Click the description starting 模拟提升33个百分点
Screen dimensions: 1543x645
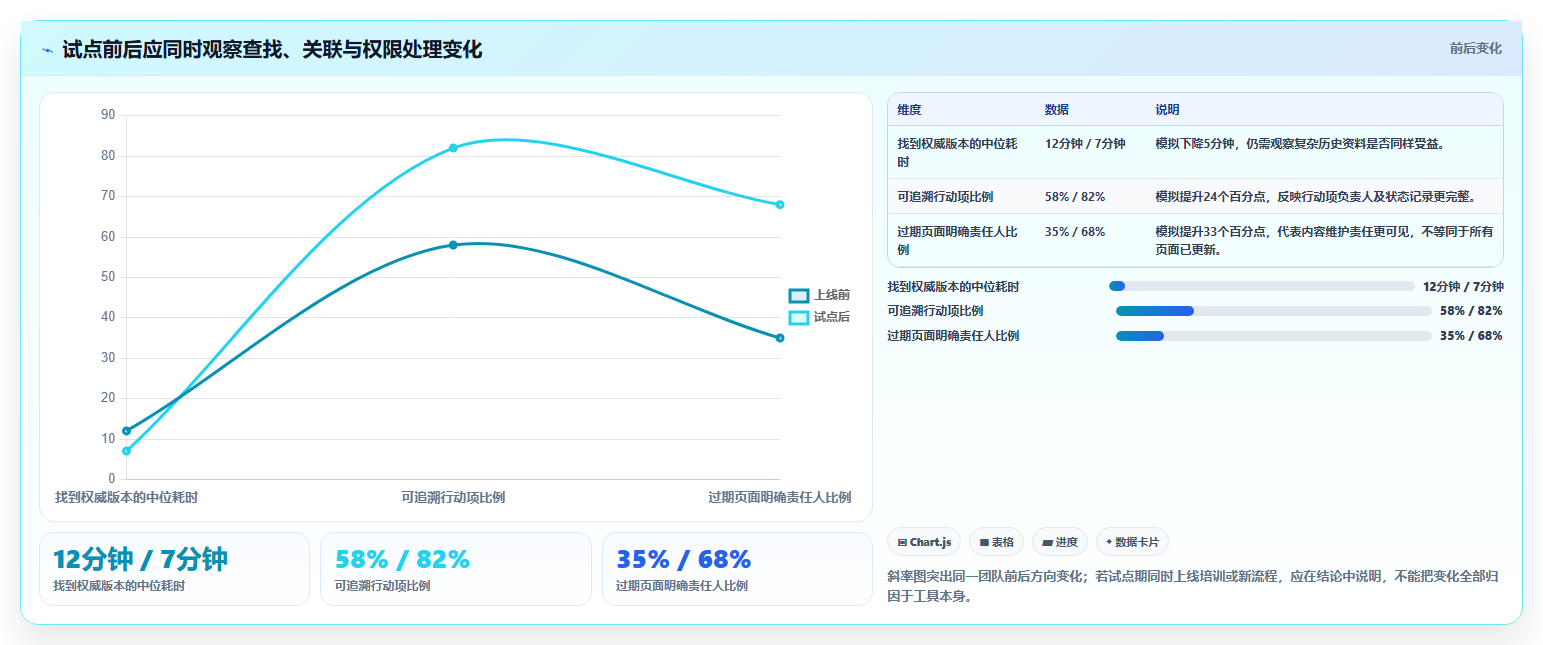pyautogui.click(x=1324, y=240)
